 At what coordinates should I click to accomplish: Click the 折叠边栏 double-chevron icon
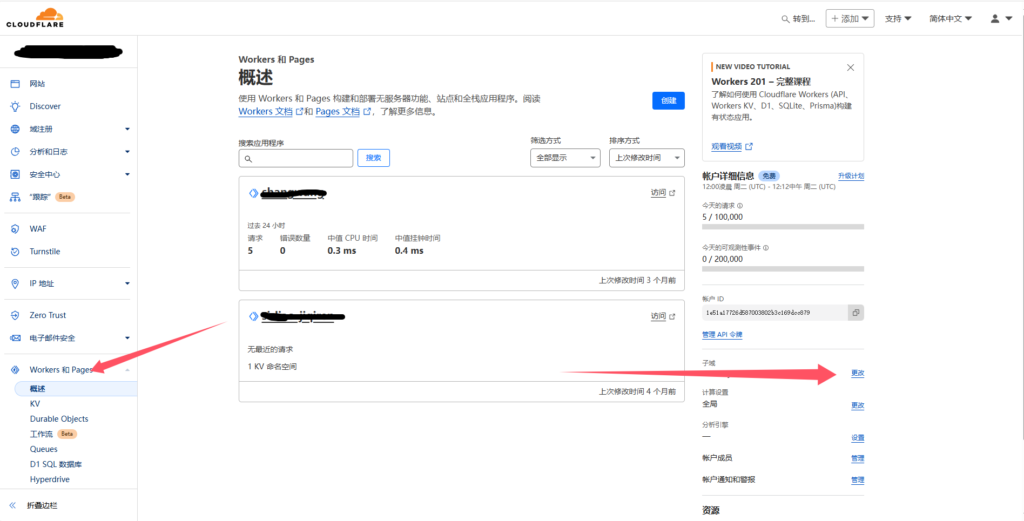[x=12, y=505]
